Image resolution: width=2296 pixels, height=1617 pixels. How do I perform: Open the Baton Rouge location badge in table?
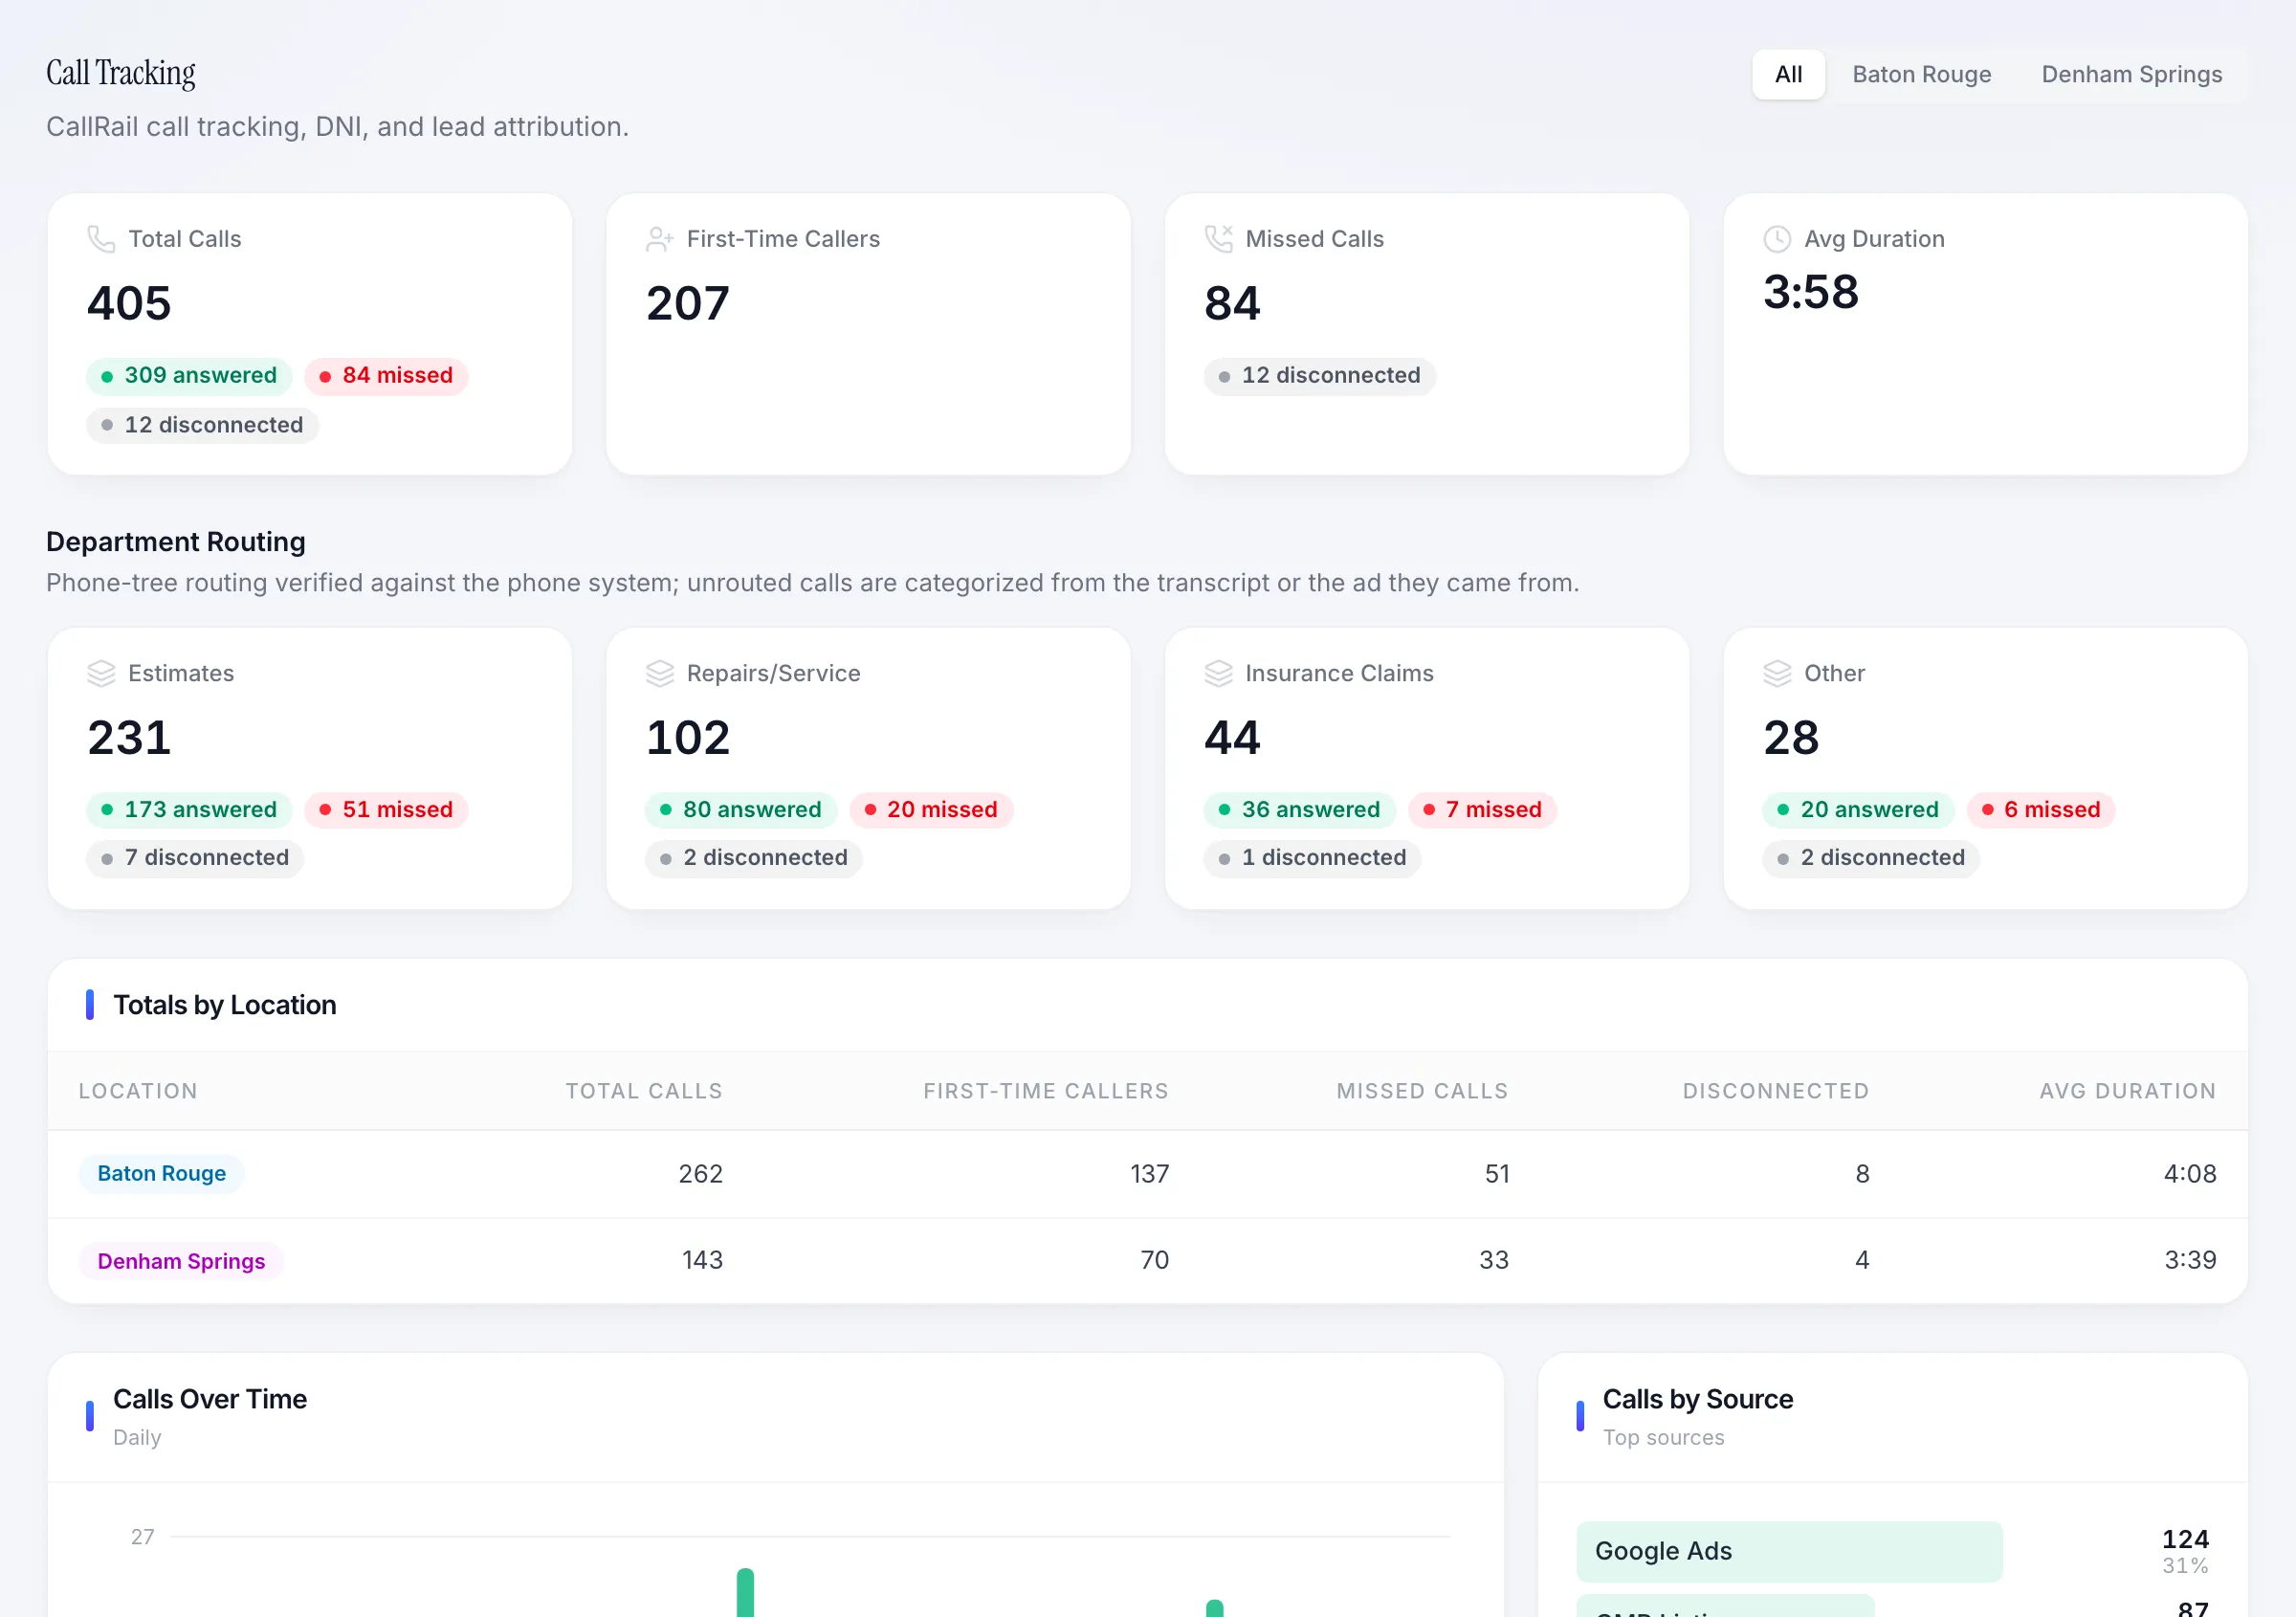[x=162, y=1173]
